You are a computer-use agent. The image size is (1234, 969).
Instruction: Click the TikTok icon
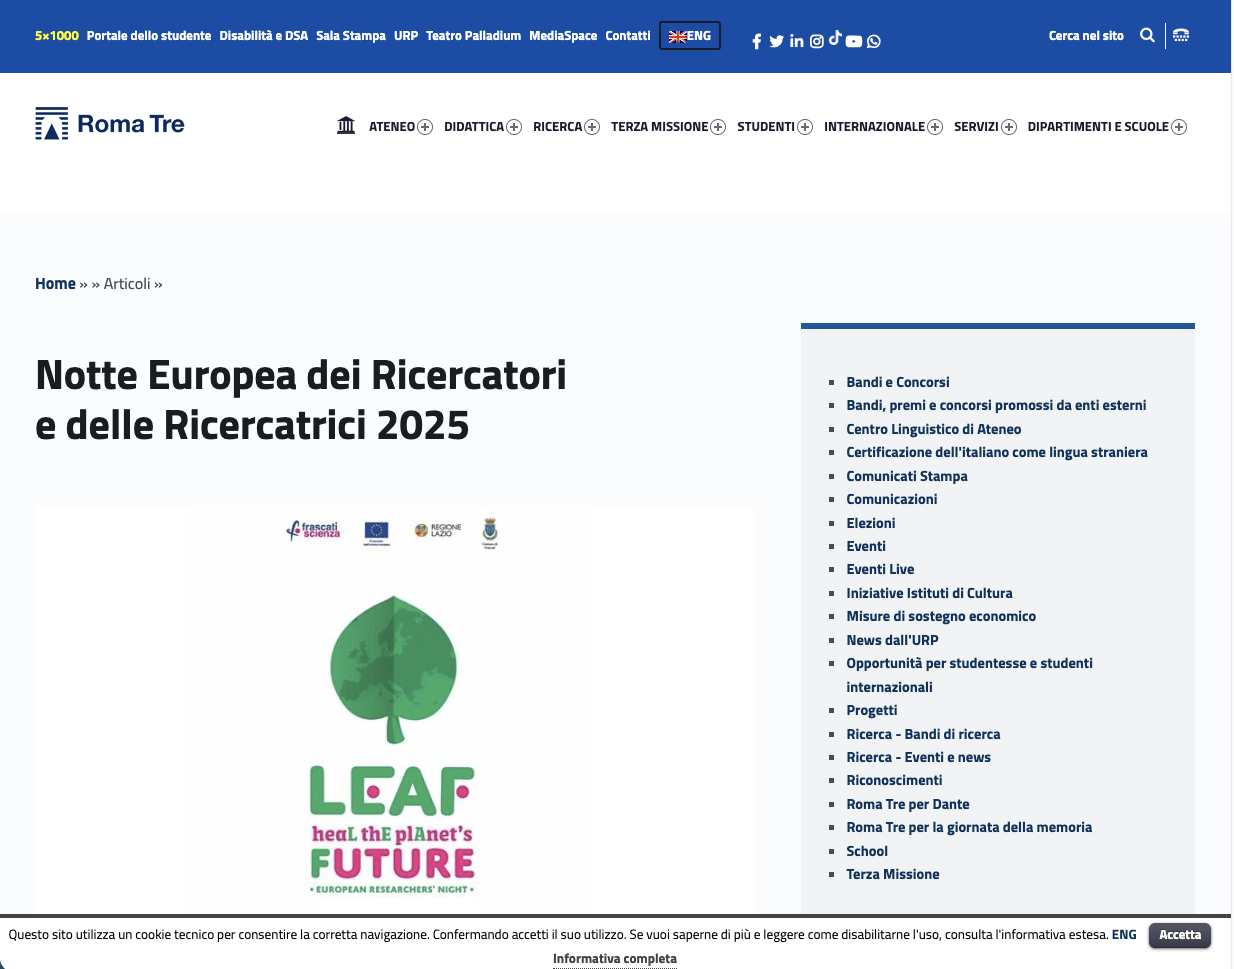tap(834, 41)
